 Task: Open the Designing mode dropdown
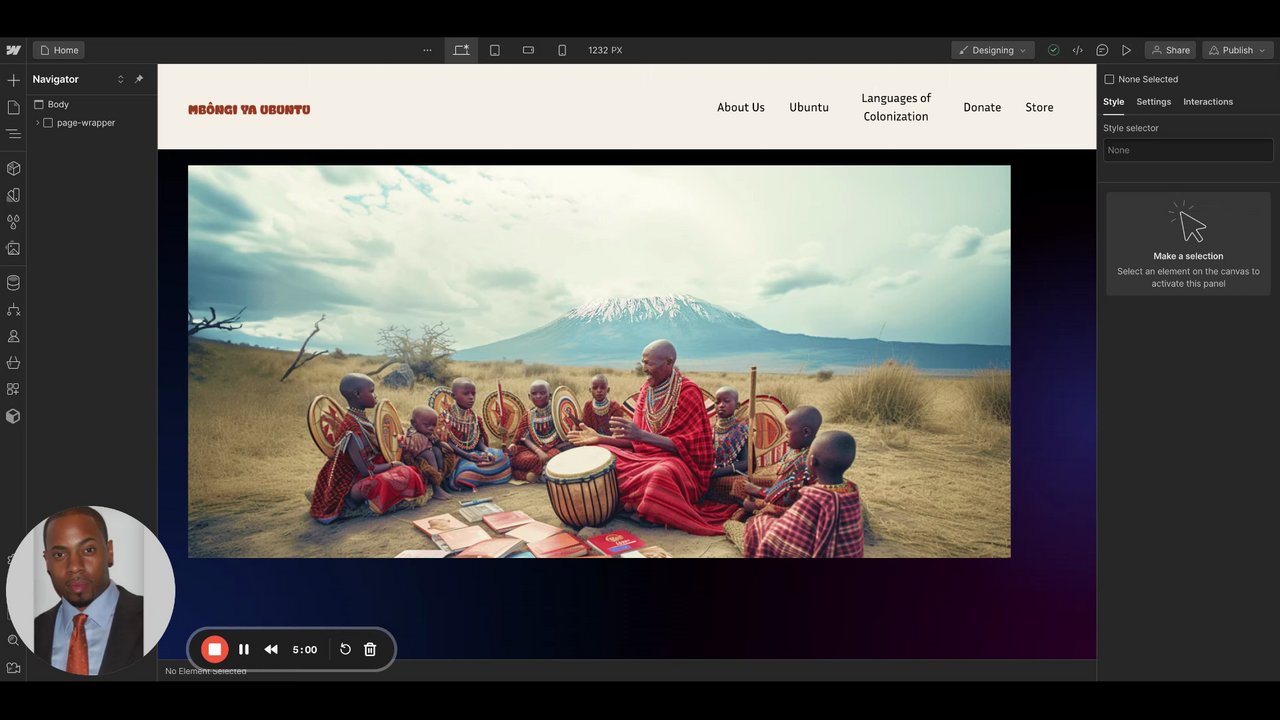click(x=992, y=50)
